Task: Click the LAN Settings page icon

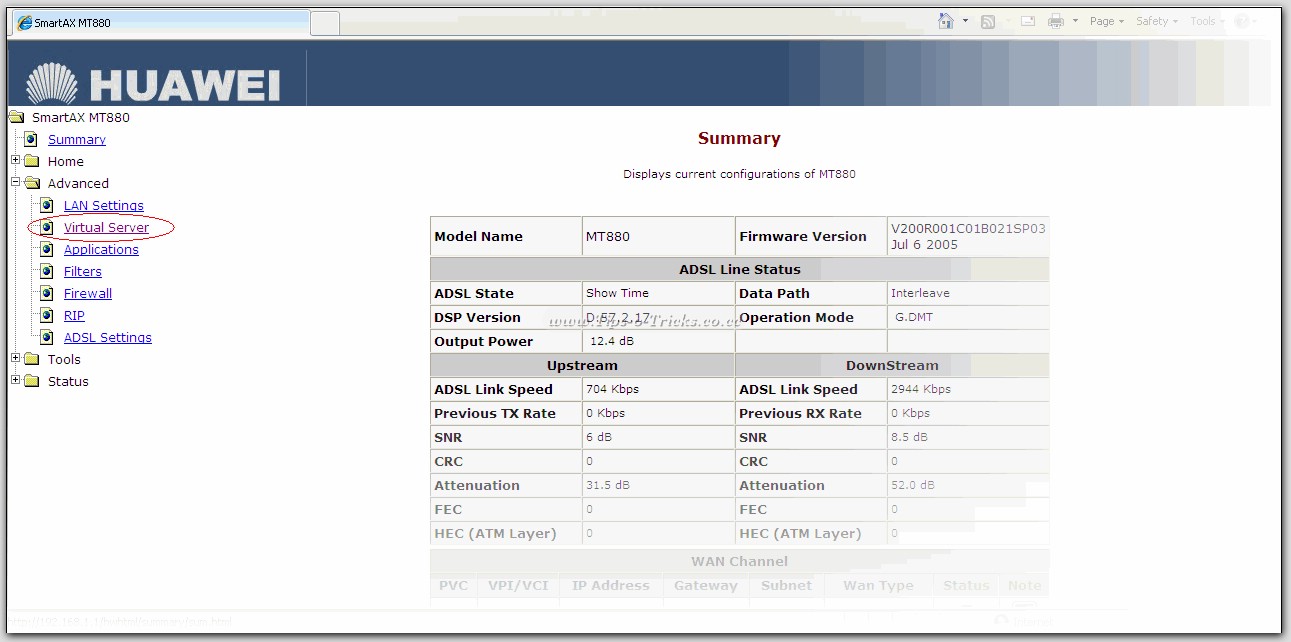Action: pyautogui.click(x=47, y=205)
